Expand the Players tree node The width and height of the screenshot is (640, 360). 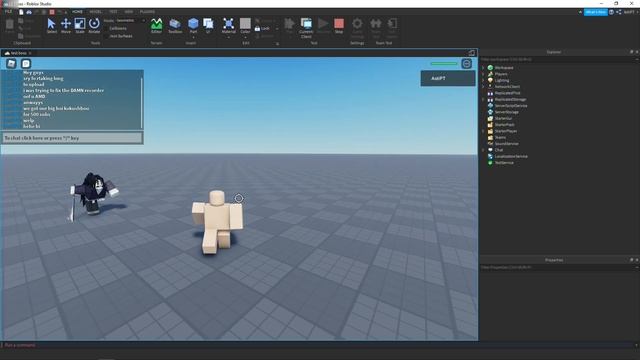tap(483, 74)
